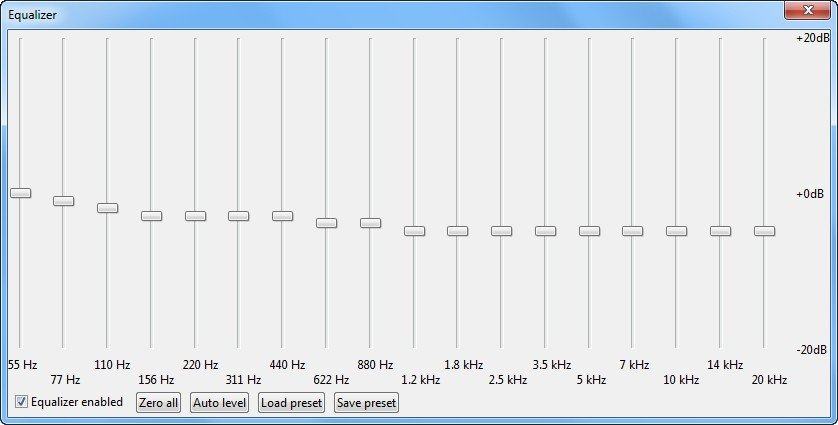Click the Auto level button
Viewport: 838px width, 425px height.
pos(219,403)
